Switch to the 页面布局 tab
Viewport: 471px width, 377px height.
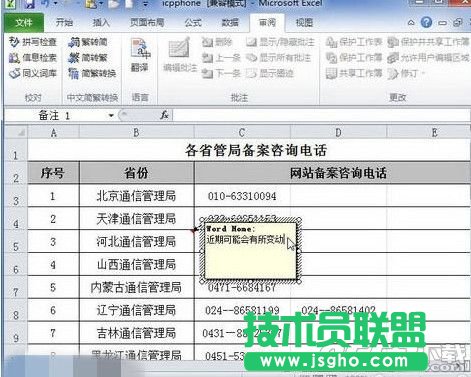pos(147,23)
